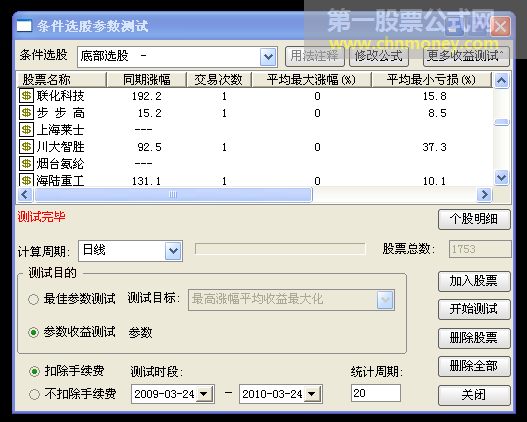
Task: Select the 最佳参数测试 radio button
Action: 33,299
